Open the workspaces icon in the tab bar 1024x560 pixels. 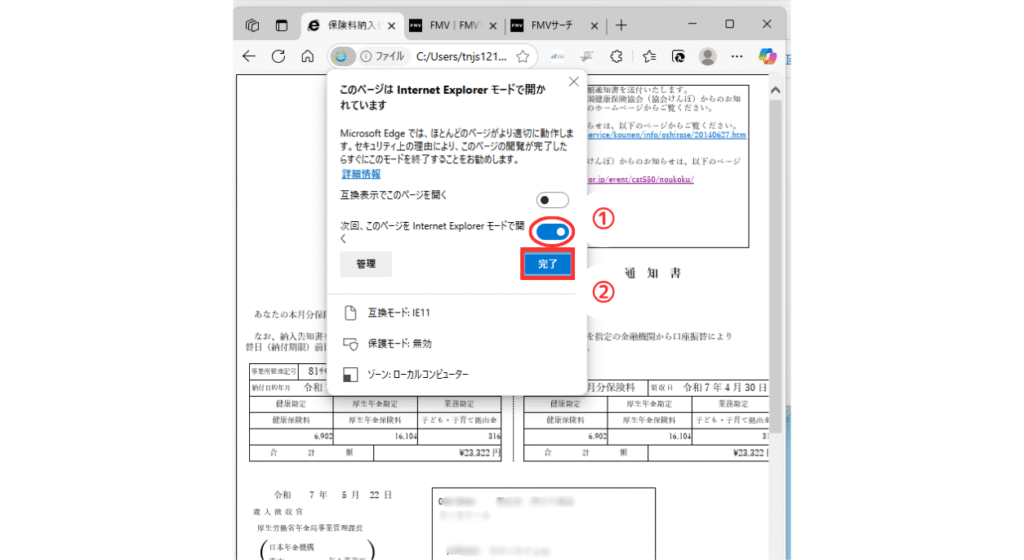(x=252, y=25)
